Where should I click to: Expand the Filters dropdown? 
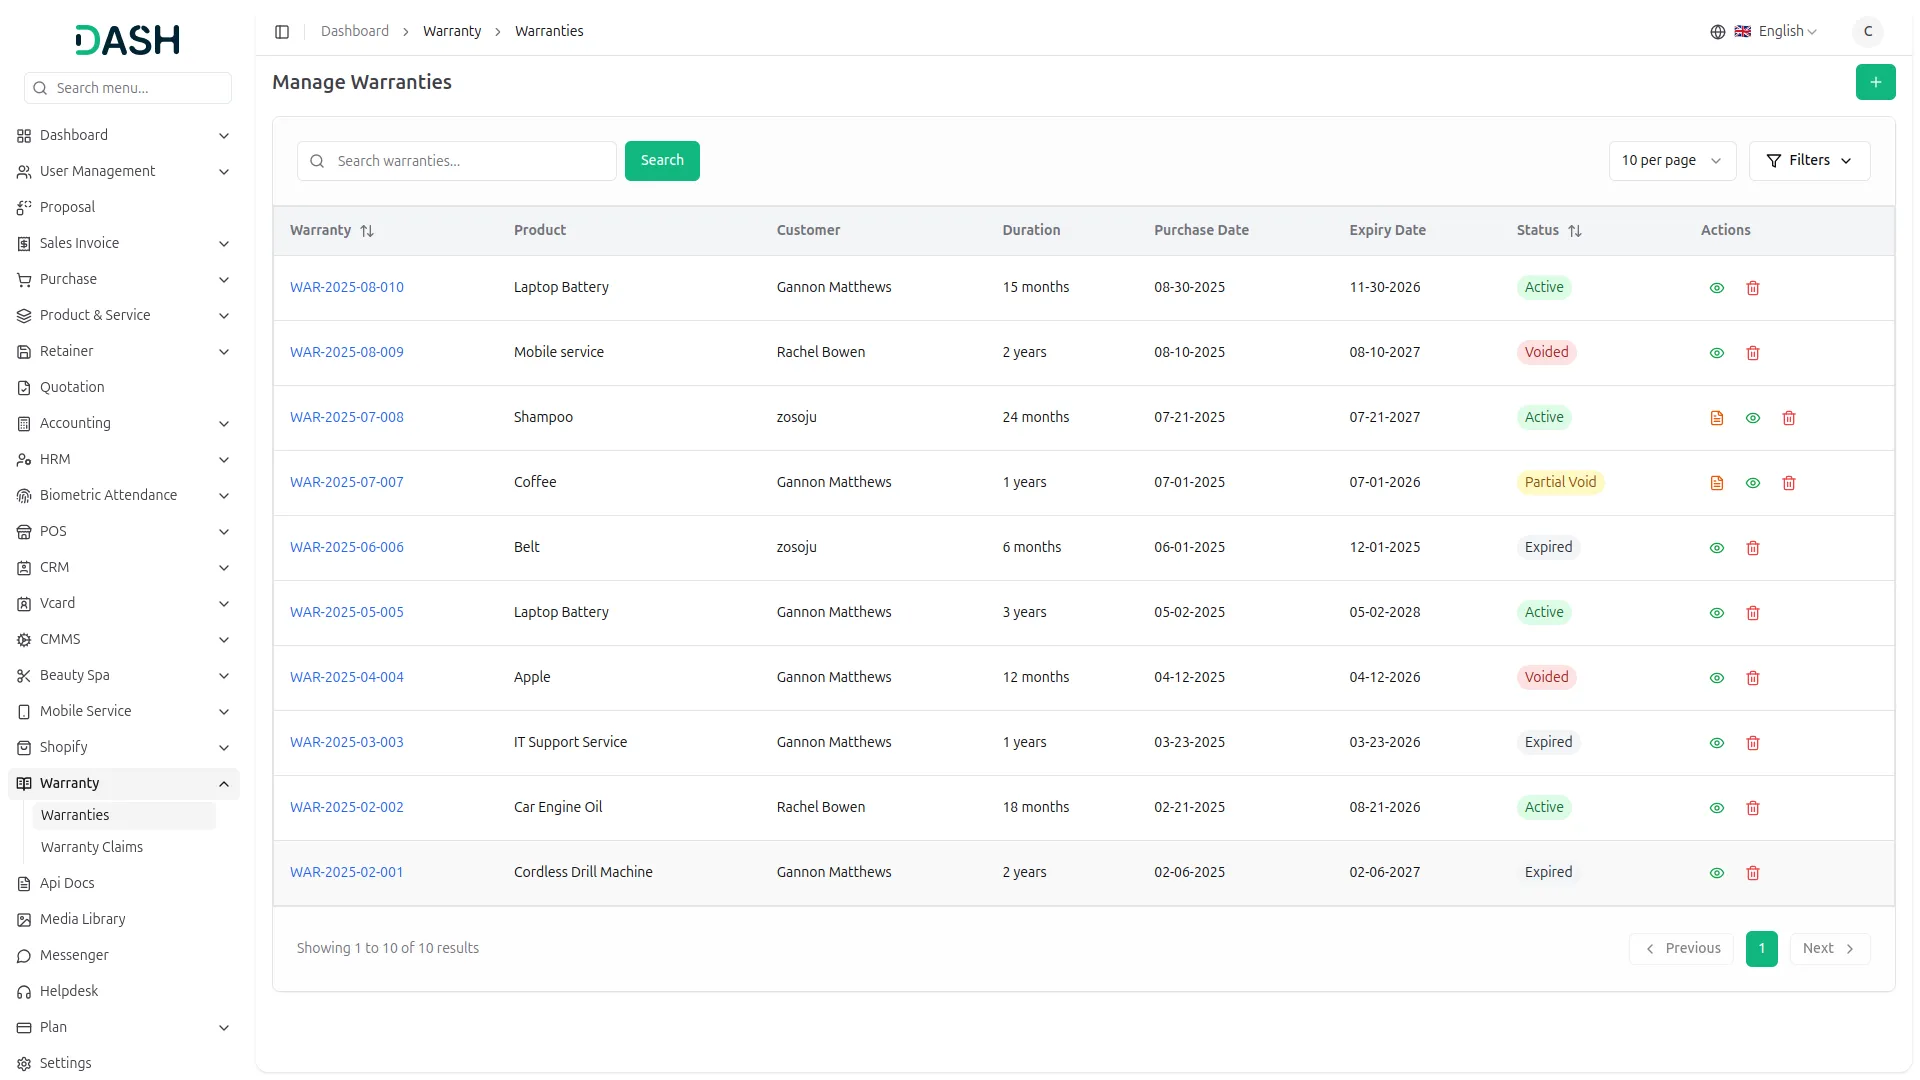pyautogui.click(x=1809, y=161)
